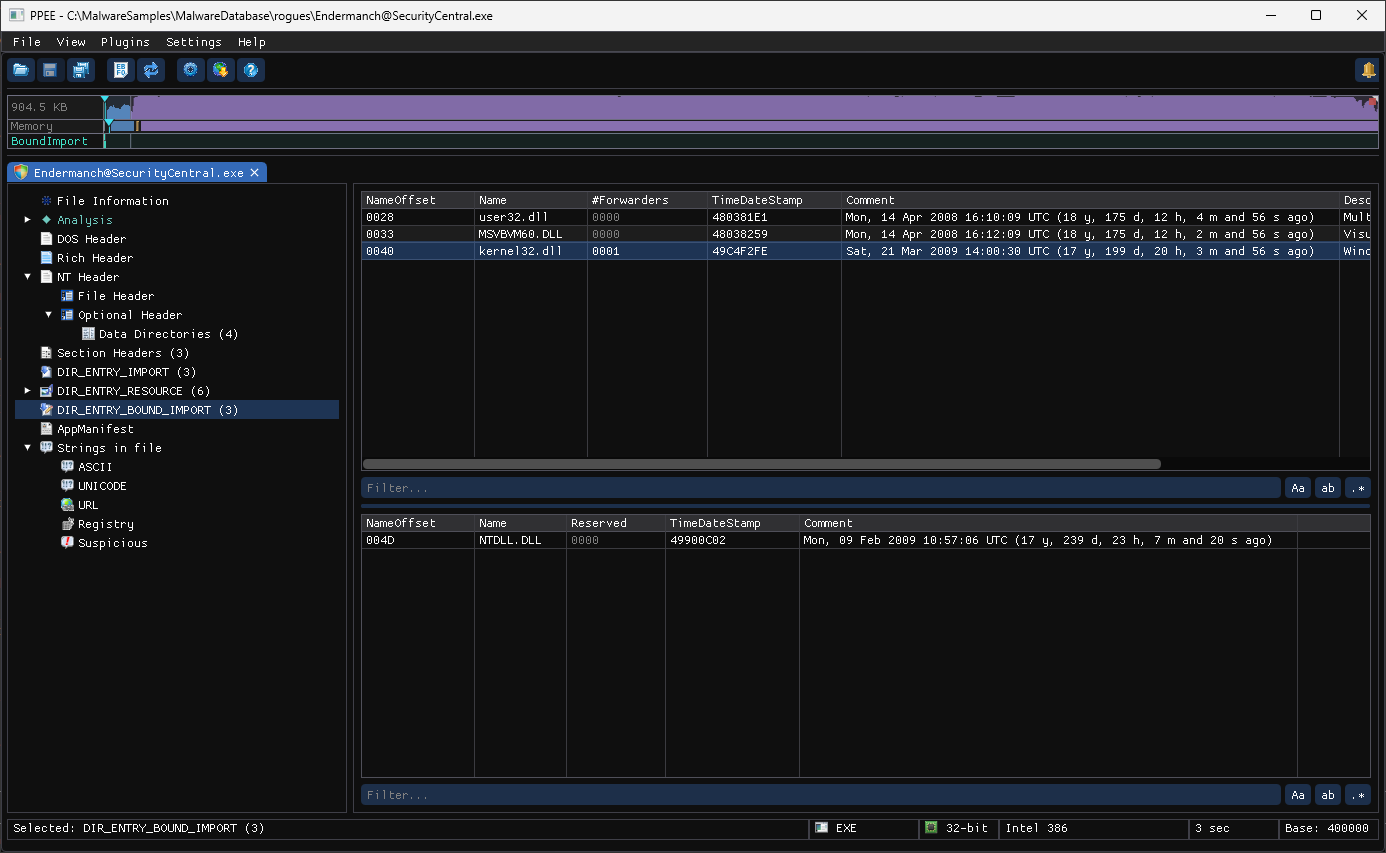
Task: Click the Reload arrows toolbar icon
Action: tap(151, 70)
